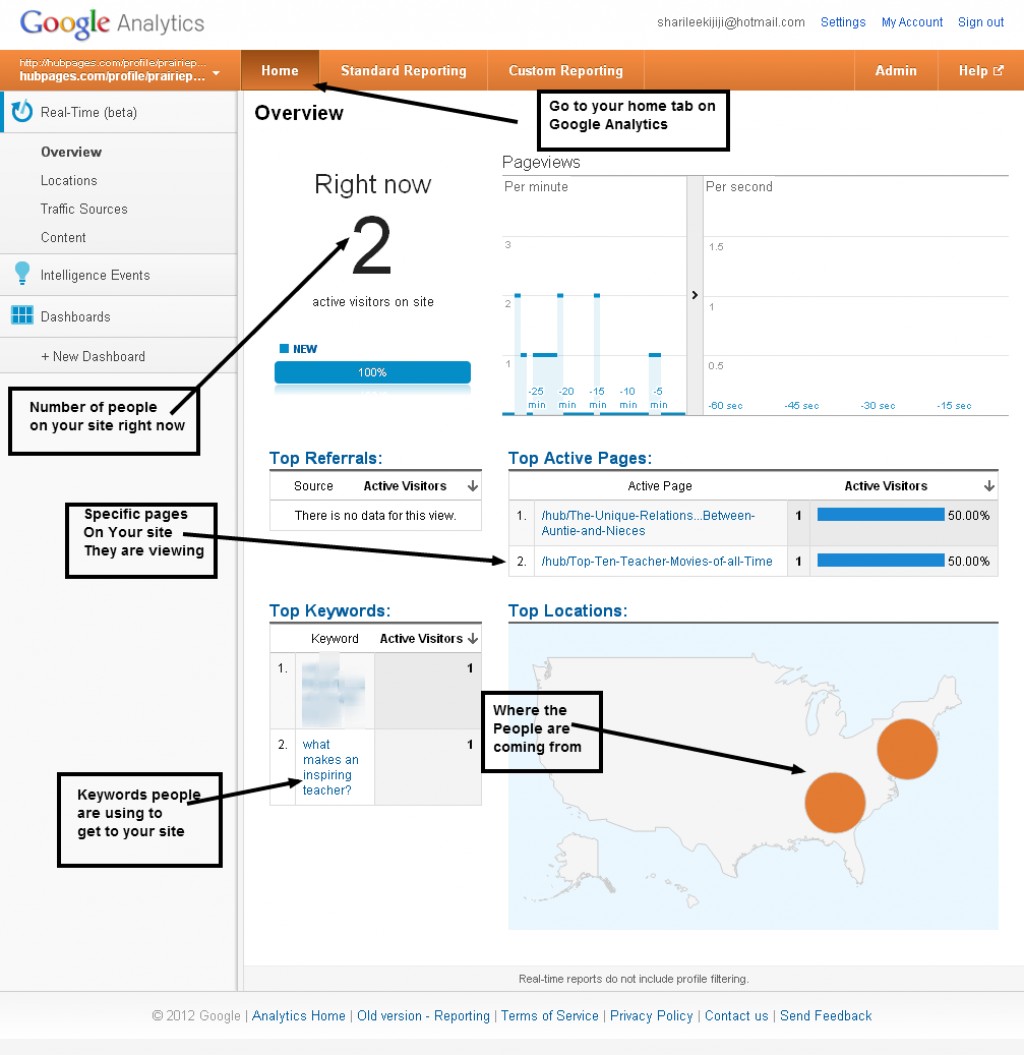Add a new dashboard from sidebar
Image resolution: width=1024 pixels, height=1055 pixels.
click(93, 356)
